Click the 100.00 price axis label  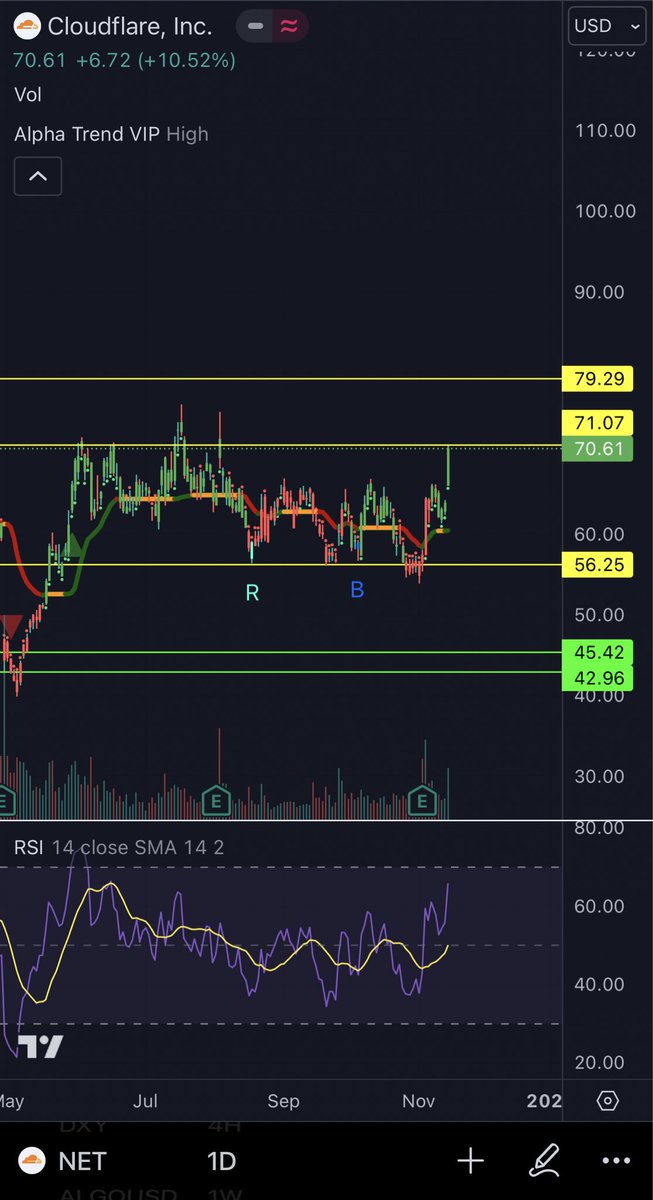[603, 211]
